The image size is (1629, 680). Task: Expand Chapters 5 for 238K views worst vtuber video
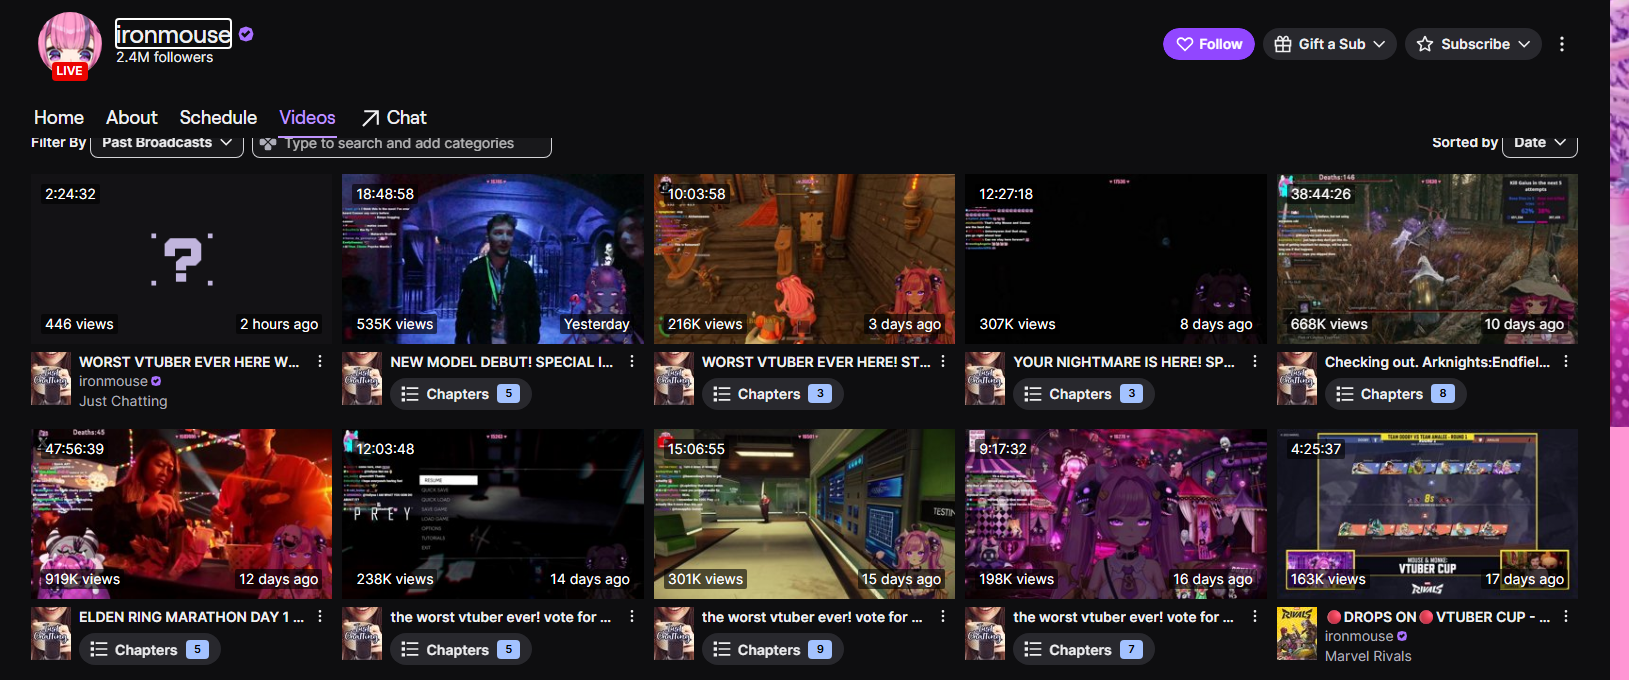(x=461, y=649)
